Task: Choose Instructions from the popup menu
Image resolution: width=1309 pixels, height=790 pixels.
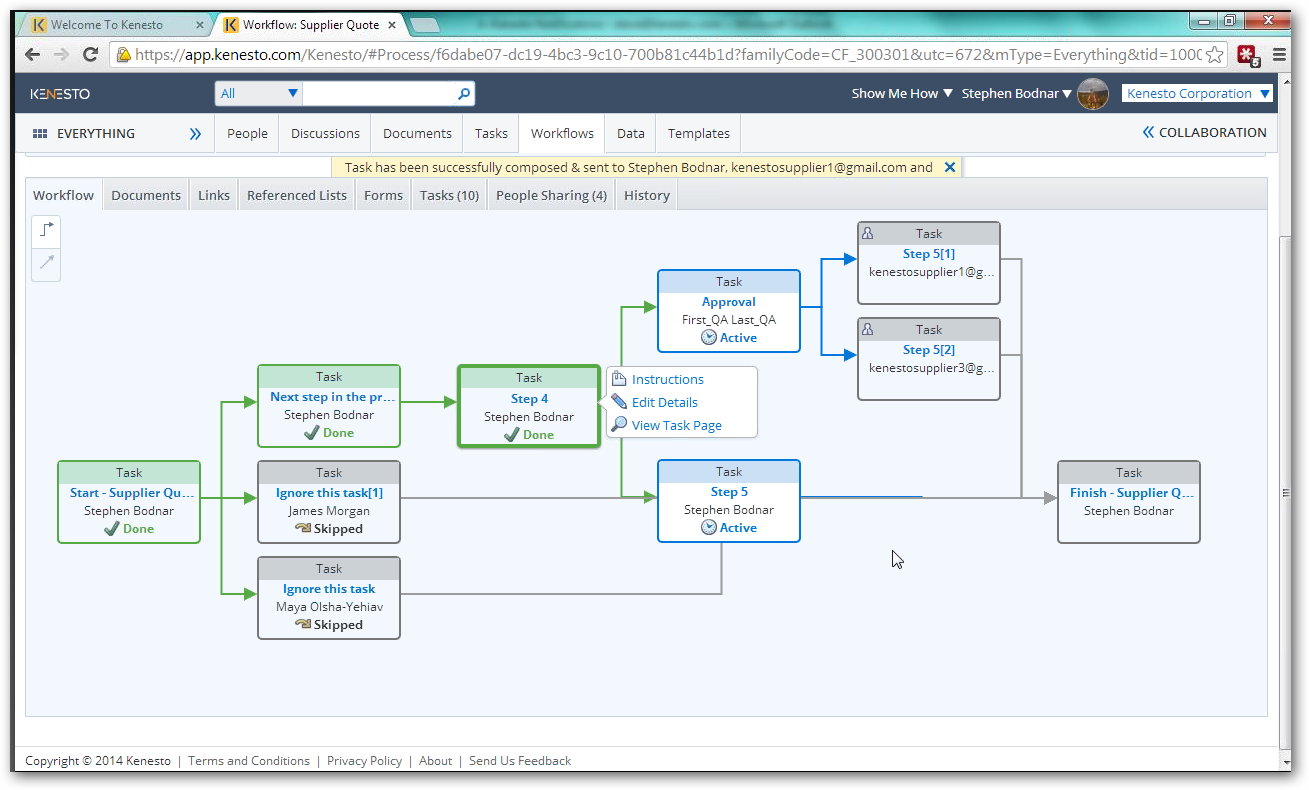Action: [668, 379]
